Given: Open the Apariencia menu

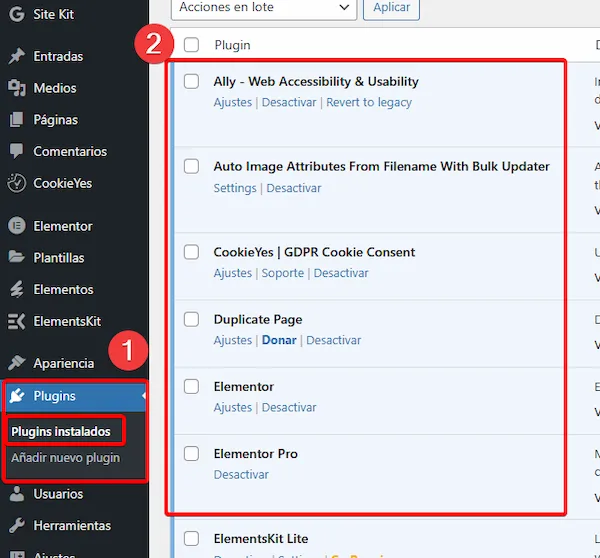Looking at the screenshot, I should coord(64,363).
